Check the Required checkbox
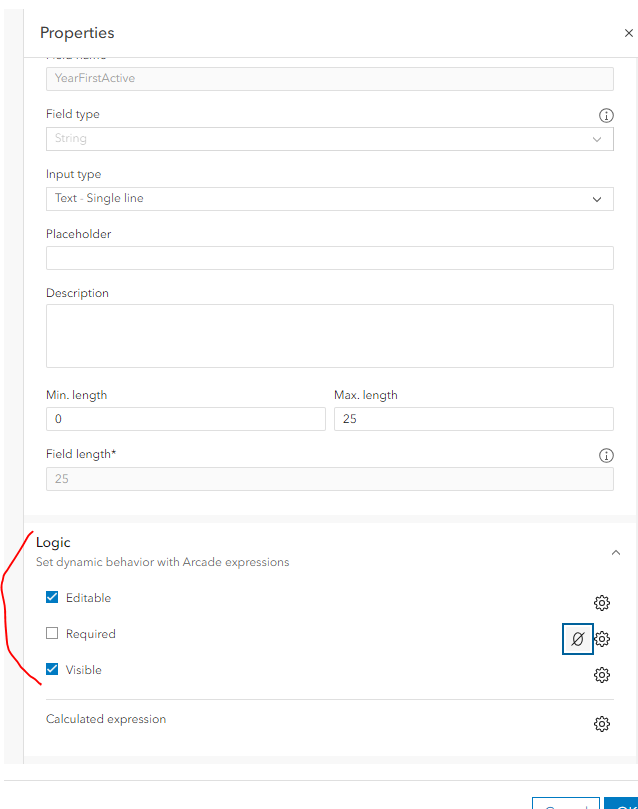This screenshot has height=809, width=638. tap(52, 634)
